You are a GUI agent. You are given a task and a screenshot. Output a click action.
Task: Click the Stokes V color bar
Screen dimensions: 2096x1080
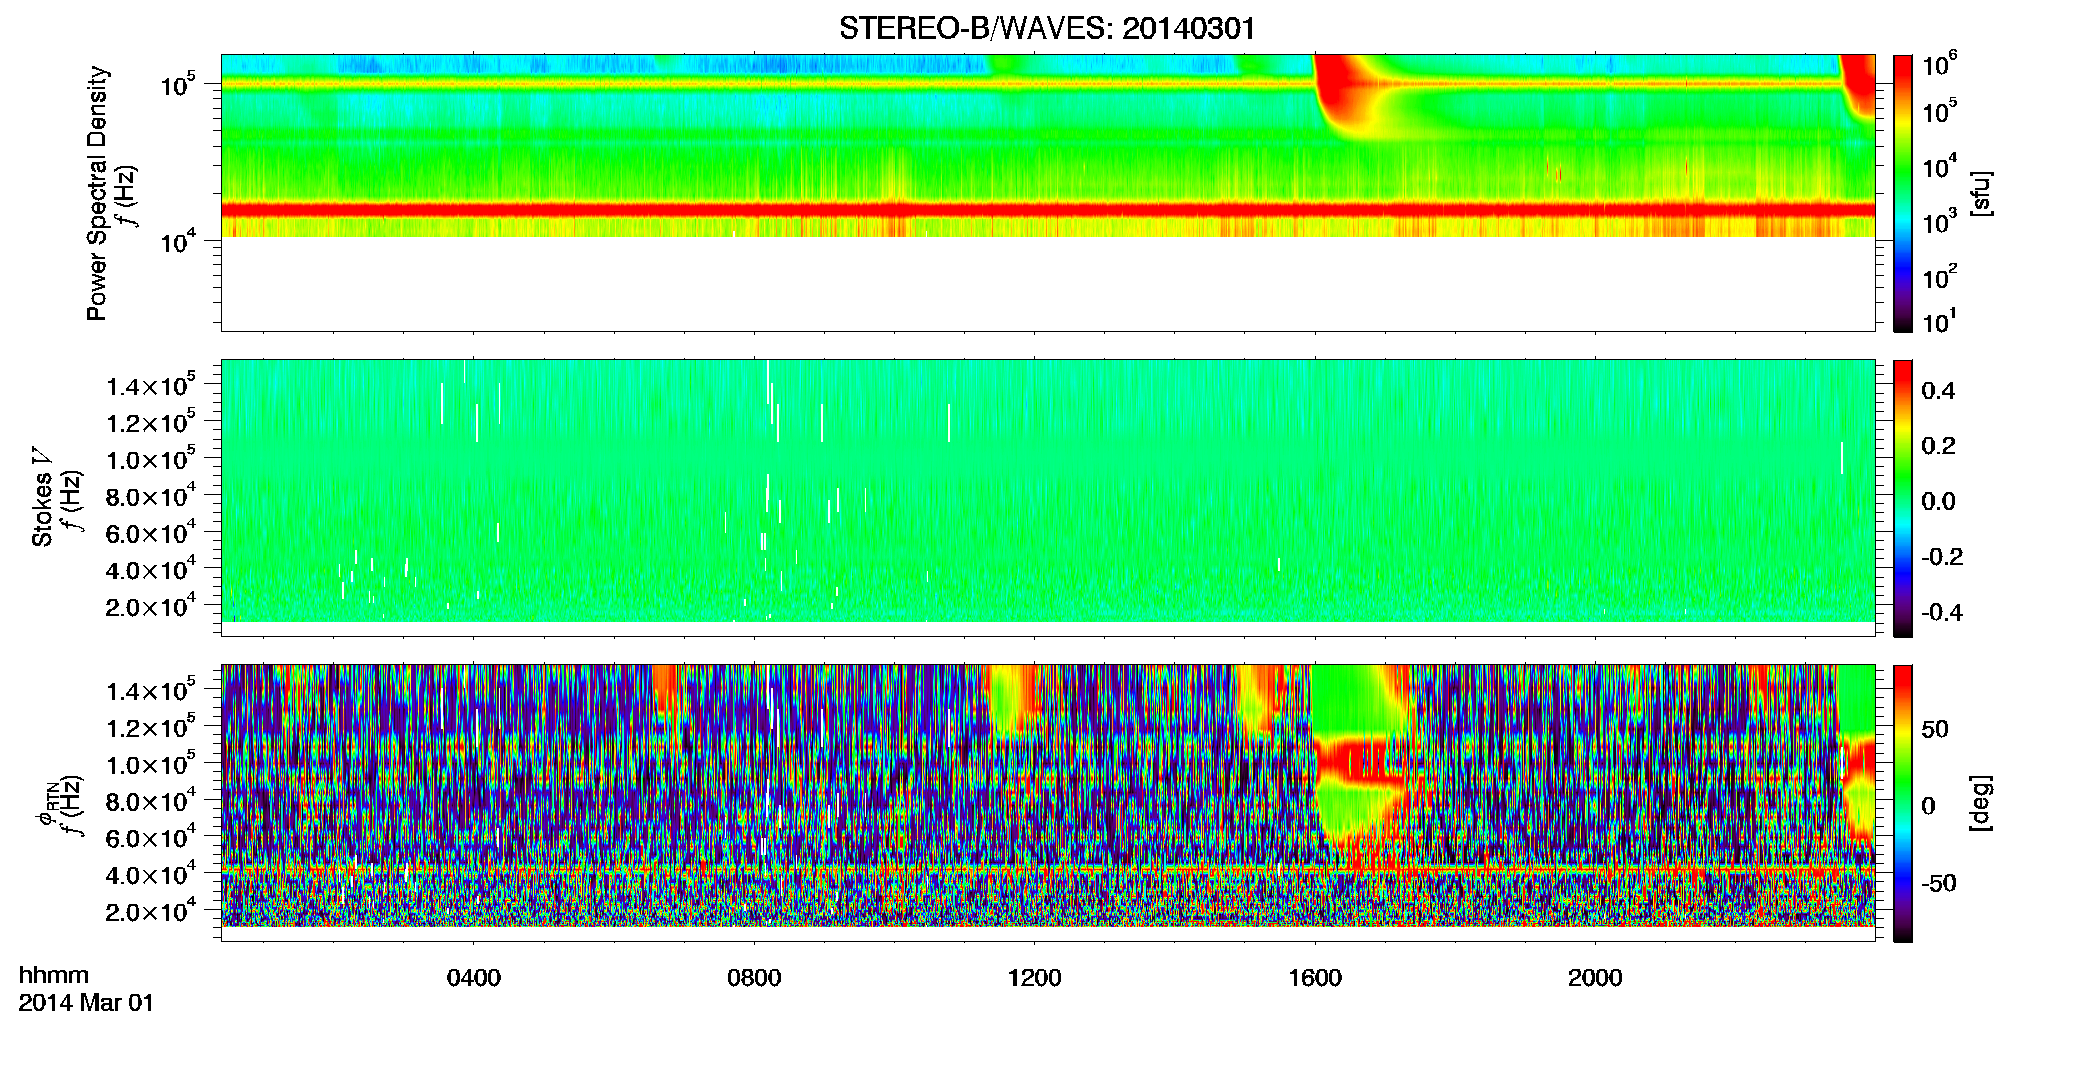1903,498
